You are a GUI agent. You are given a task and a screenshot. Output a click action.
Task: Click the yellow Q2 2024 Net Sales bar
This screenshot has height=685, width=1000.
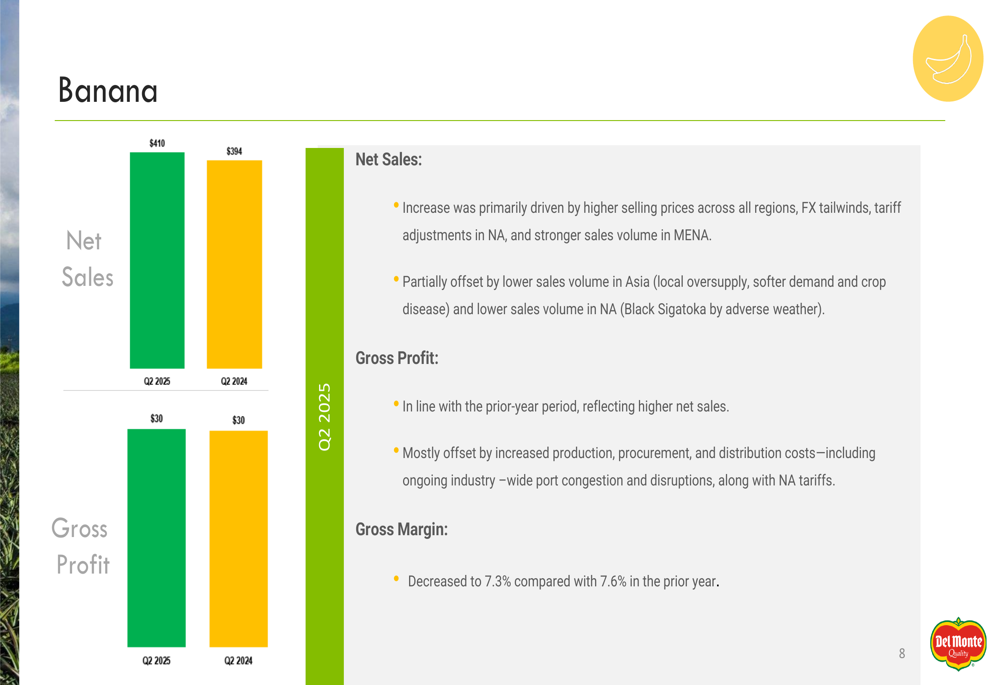coord(234,264)
